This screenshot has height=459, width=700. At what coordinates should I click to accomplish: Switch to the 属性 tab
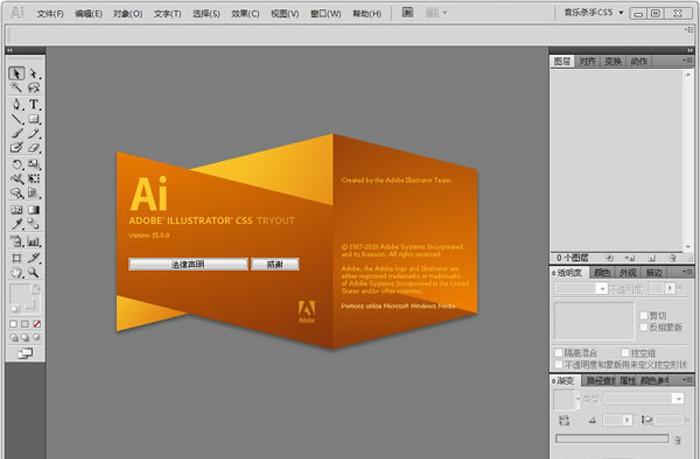[x=628, y=380]
